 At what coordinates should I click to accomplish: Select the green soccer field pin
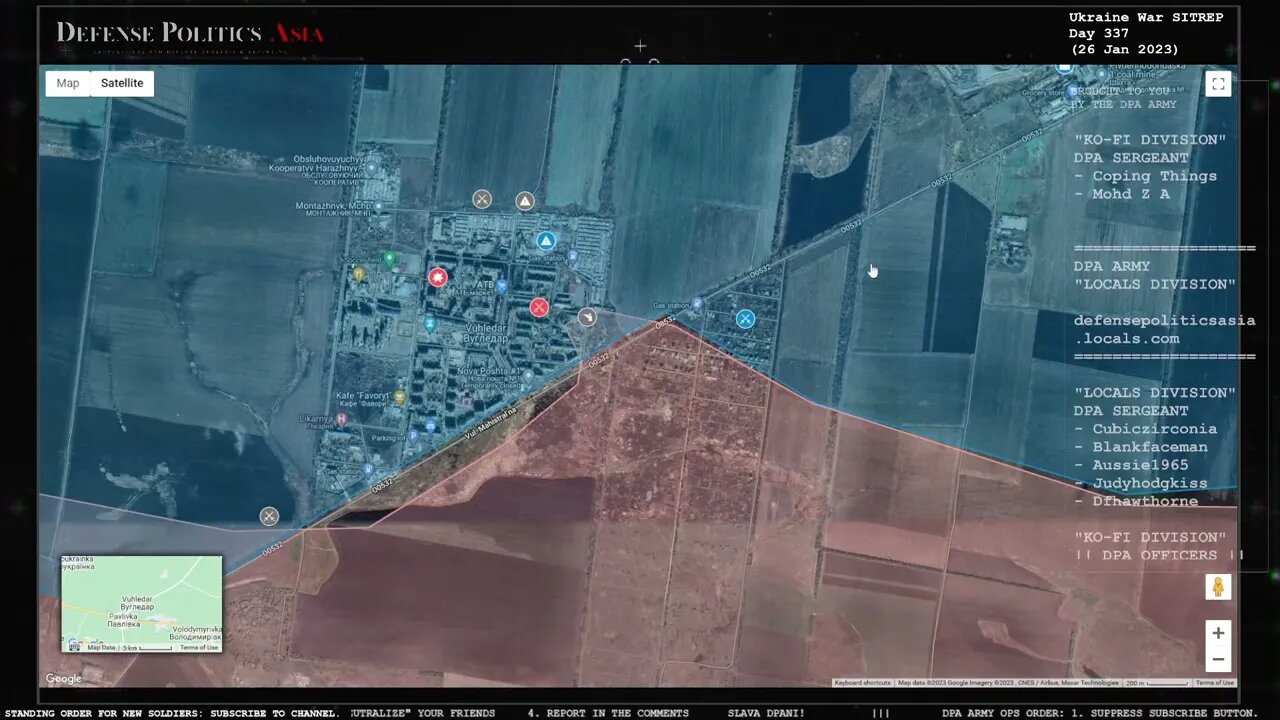point(390,259)
